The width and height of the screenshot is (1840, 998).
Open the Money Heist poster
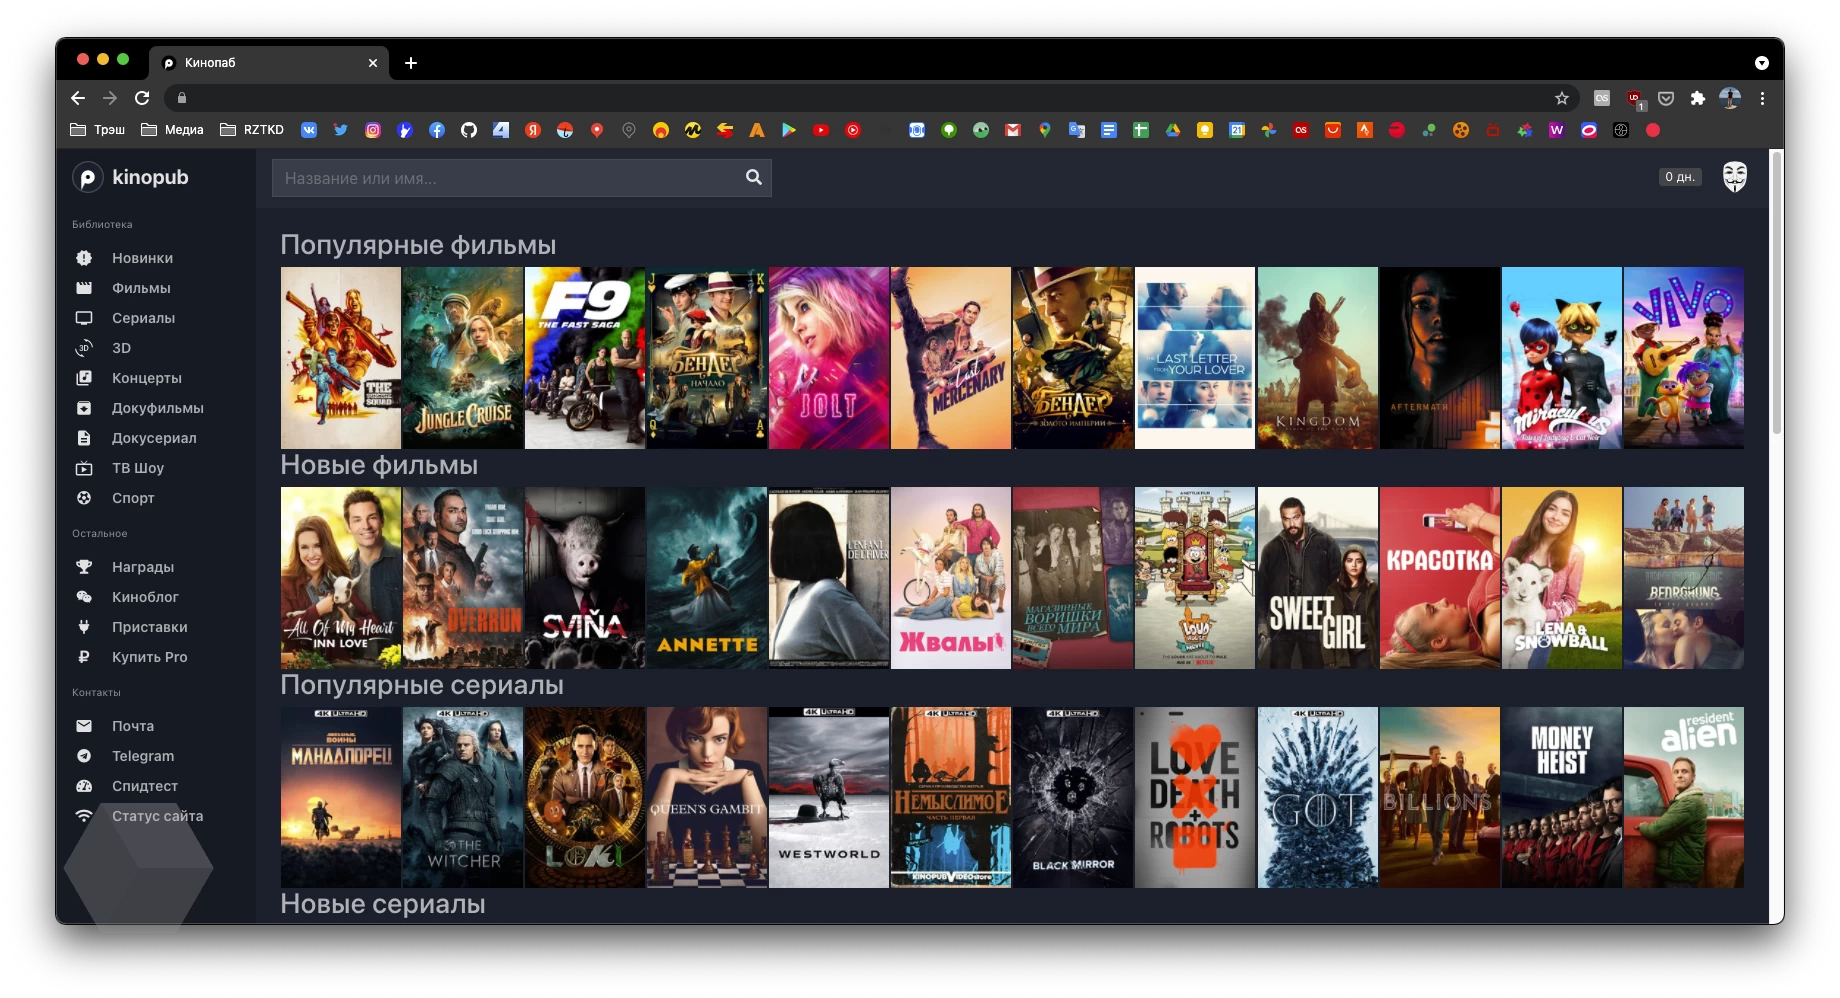[x=1562, y=797]
